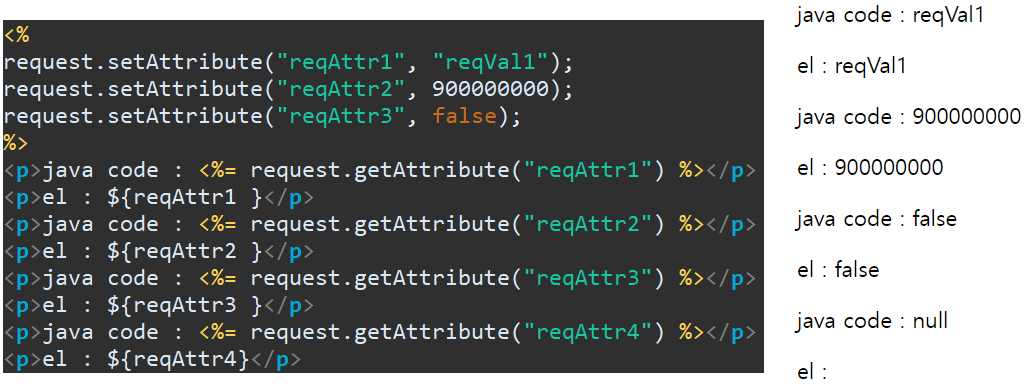Viewport: 1030px width, 386px height.
Task: Click the opening <% scriptlet tag
Action: pyautogui.click(x=16, y=35)
